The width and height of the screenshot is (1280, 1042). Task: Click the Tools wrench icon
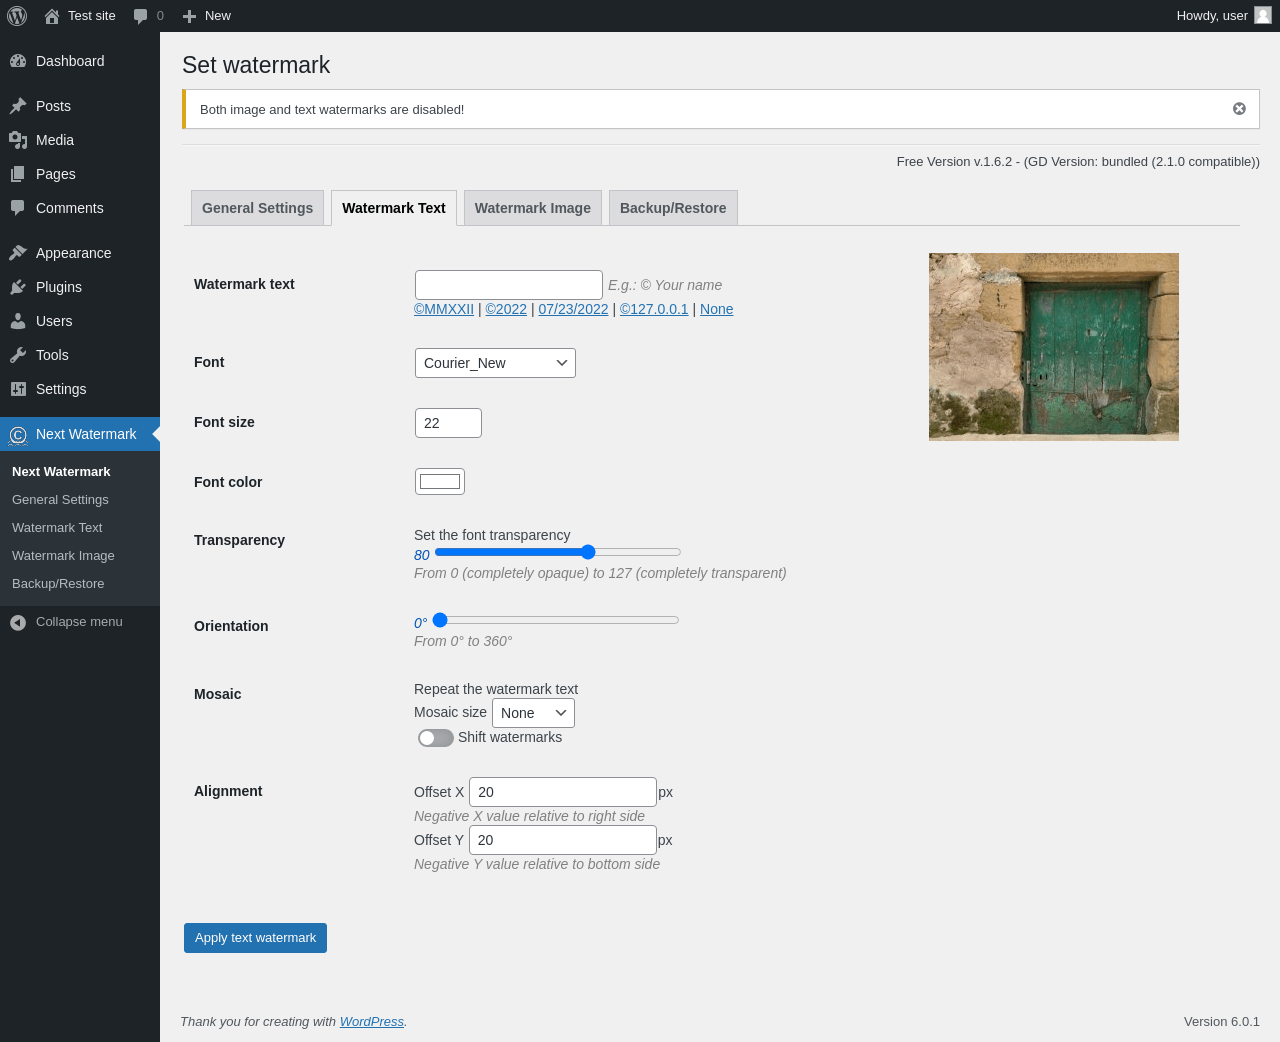pyautogui.click(x=18, y=355)
